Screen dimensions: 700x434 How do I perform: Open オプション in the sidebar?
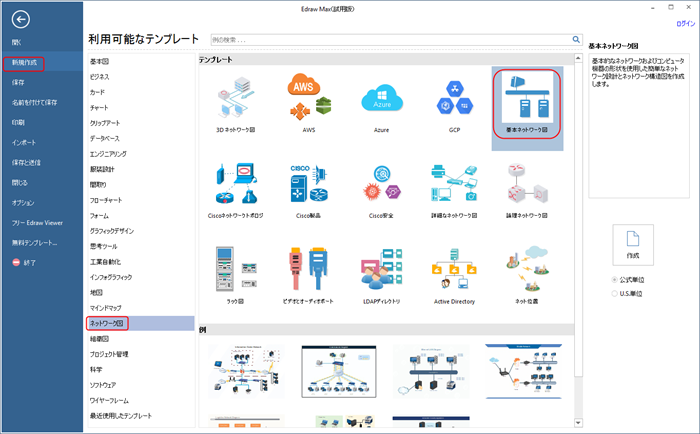click(x=23, y=203)
